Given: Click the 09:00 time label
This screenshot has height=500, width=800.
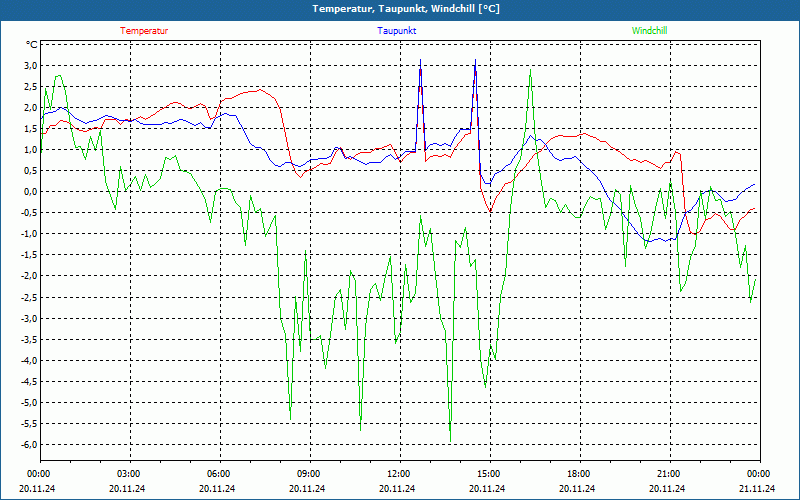Looking at the screenshot, I should [307, 474].
